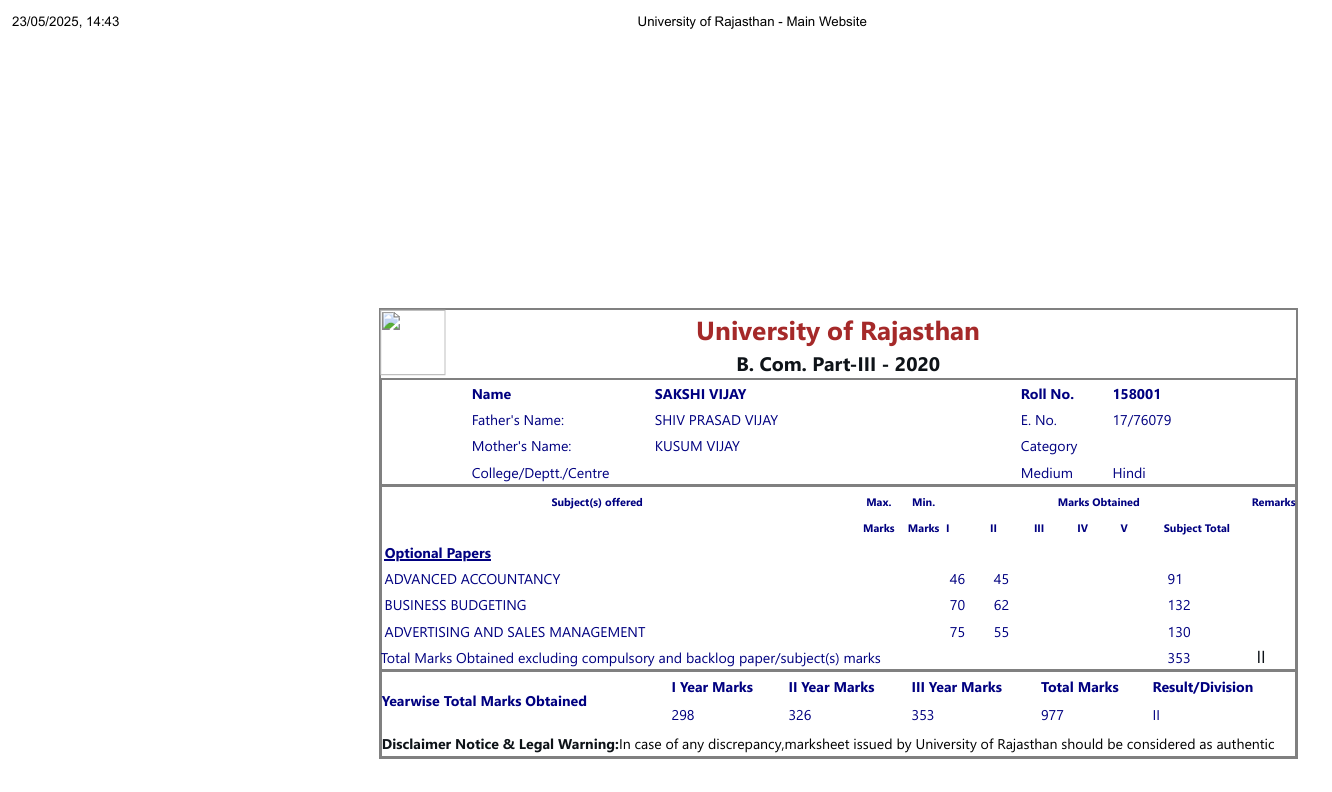Click the II Year Marks value 326
1332x792 pixels.
[799, 715]
